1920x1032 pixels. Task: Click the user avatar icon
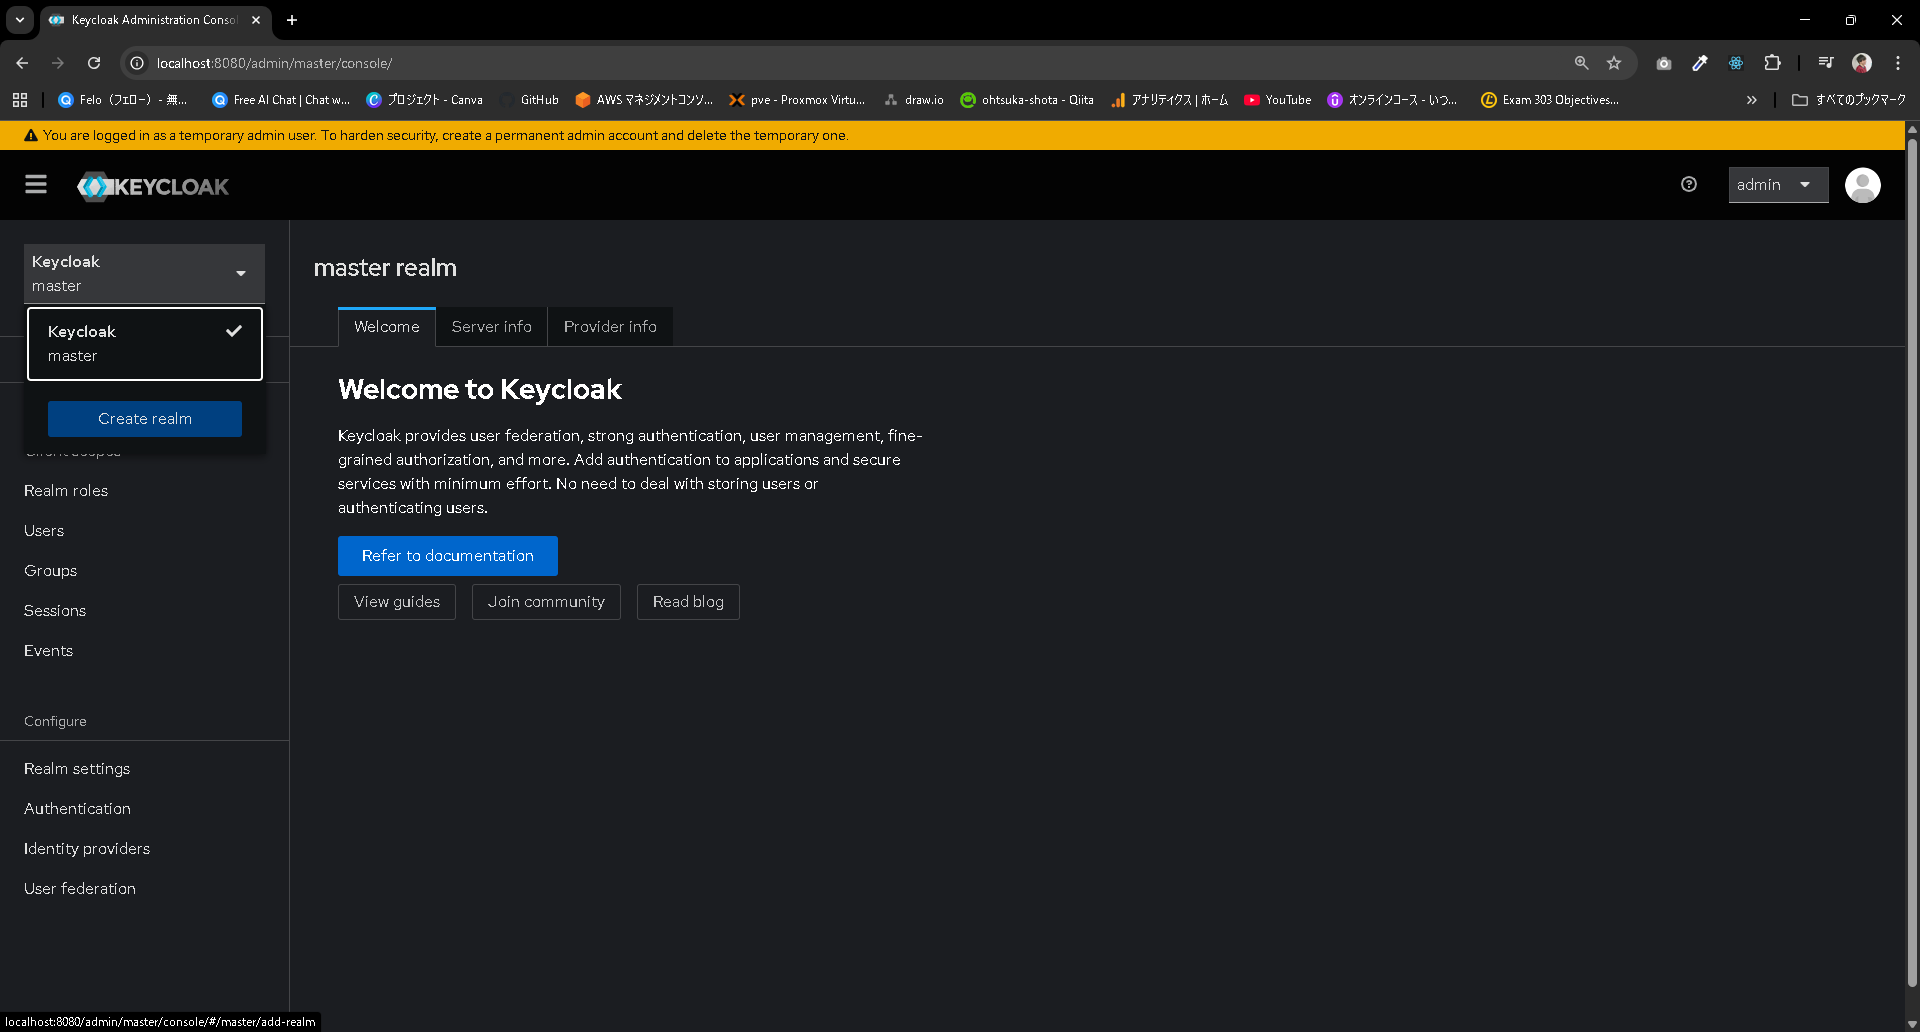click(x=1862, y=185)
